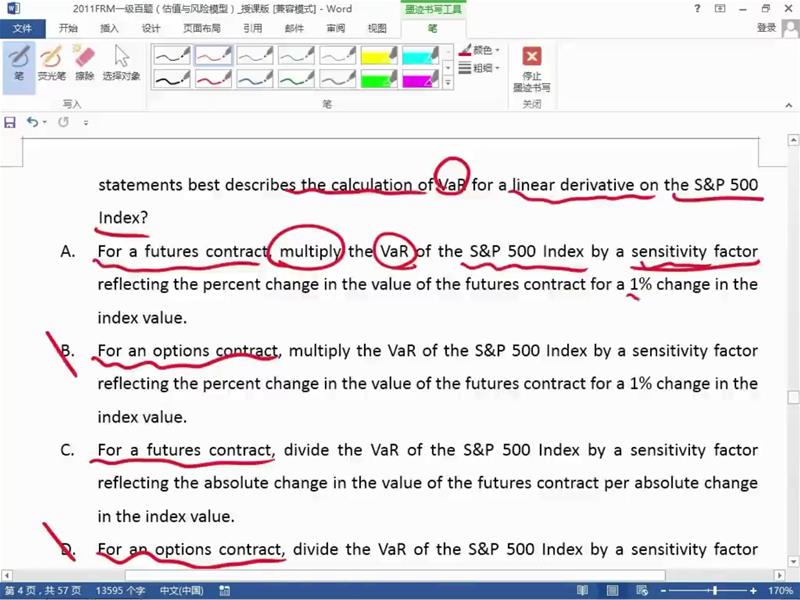800x600 pixels.
Task: Switch to Web Layout view
Action: tap(642, 591)
